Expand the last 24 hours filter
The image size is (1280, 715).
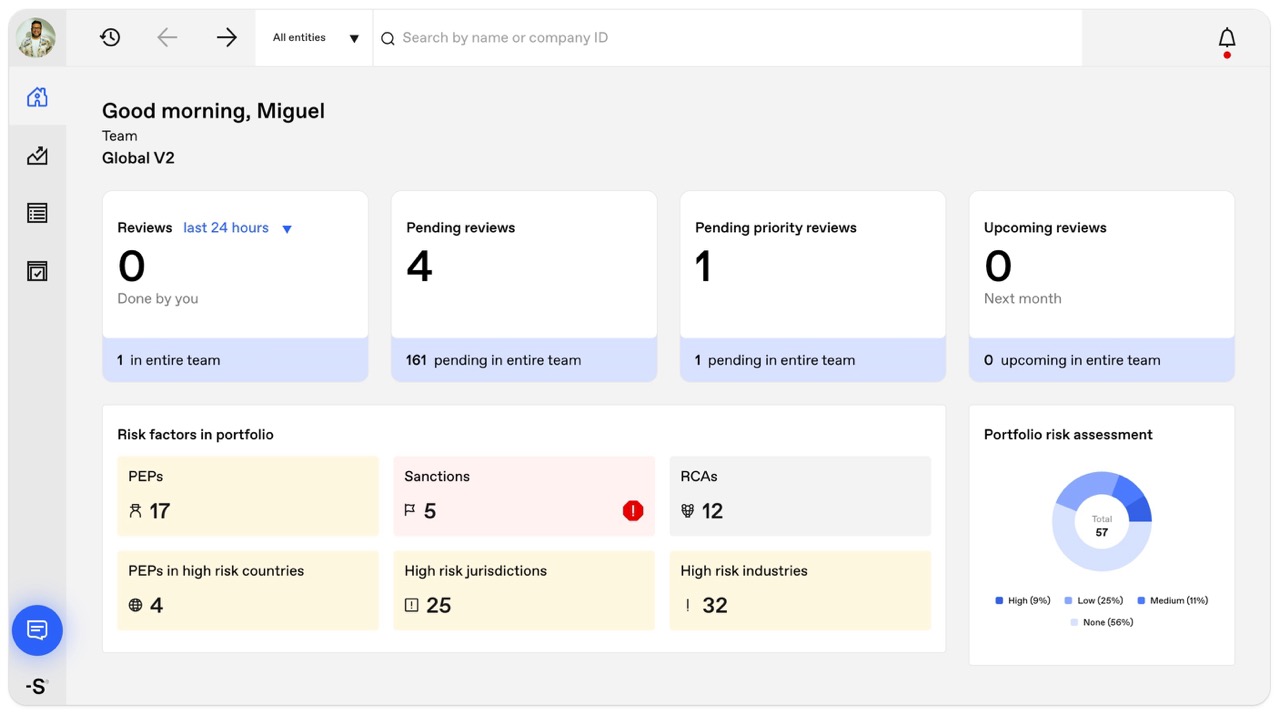pyautogui.click(x=226, y=227)
